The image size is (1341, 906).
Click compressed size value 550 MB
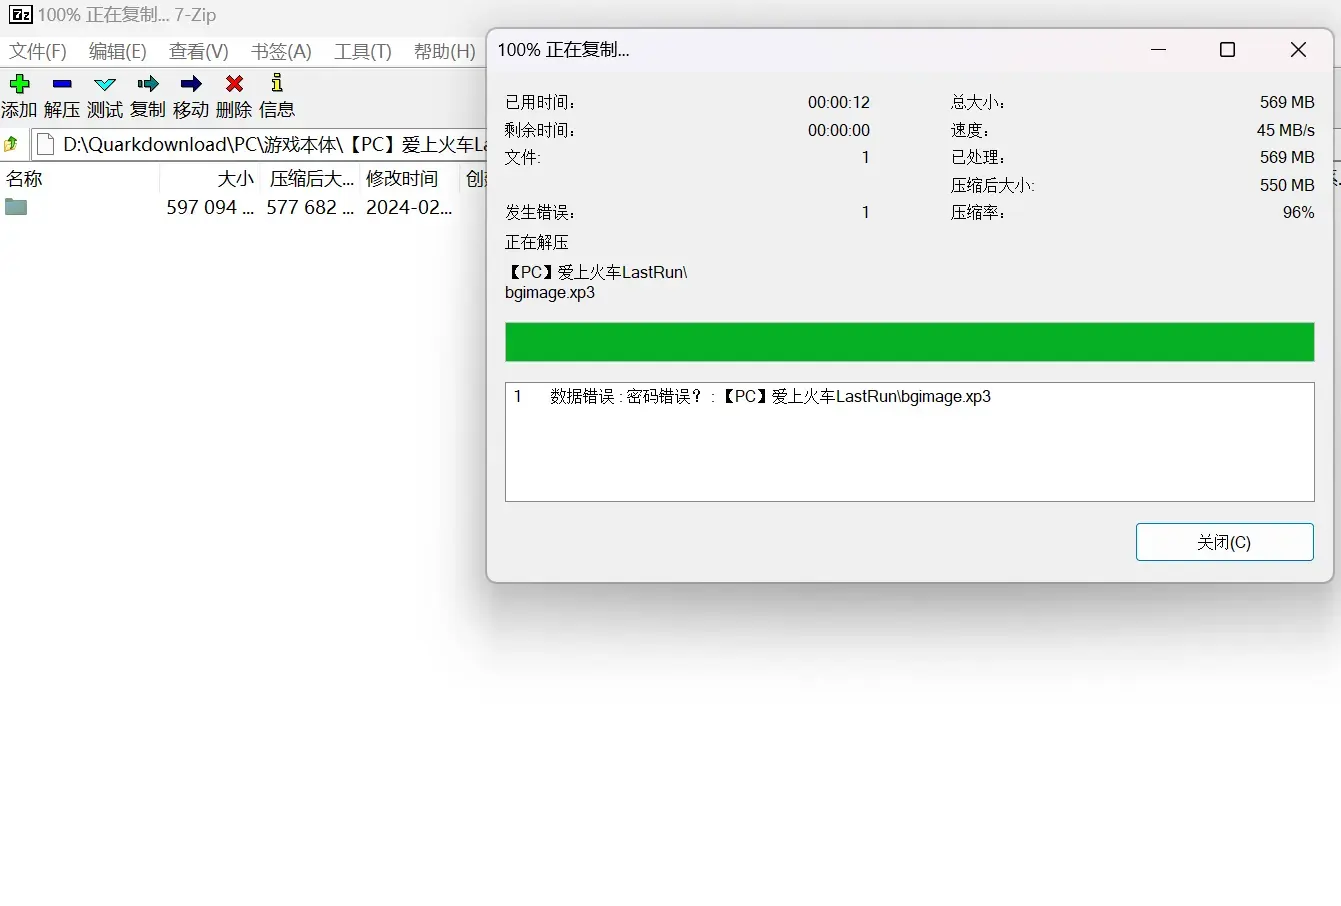(x=1287, y=185)
